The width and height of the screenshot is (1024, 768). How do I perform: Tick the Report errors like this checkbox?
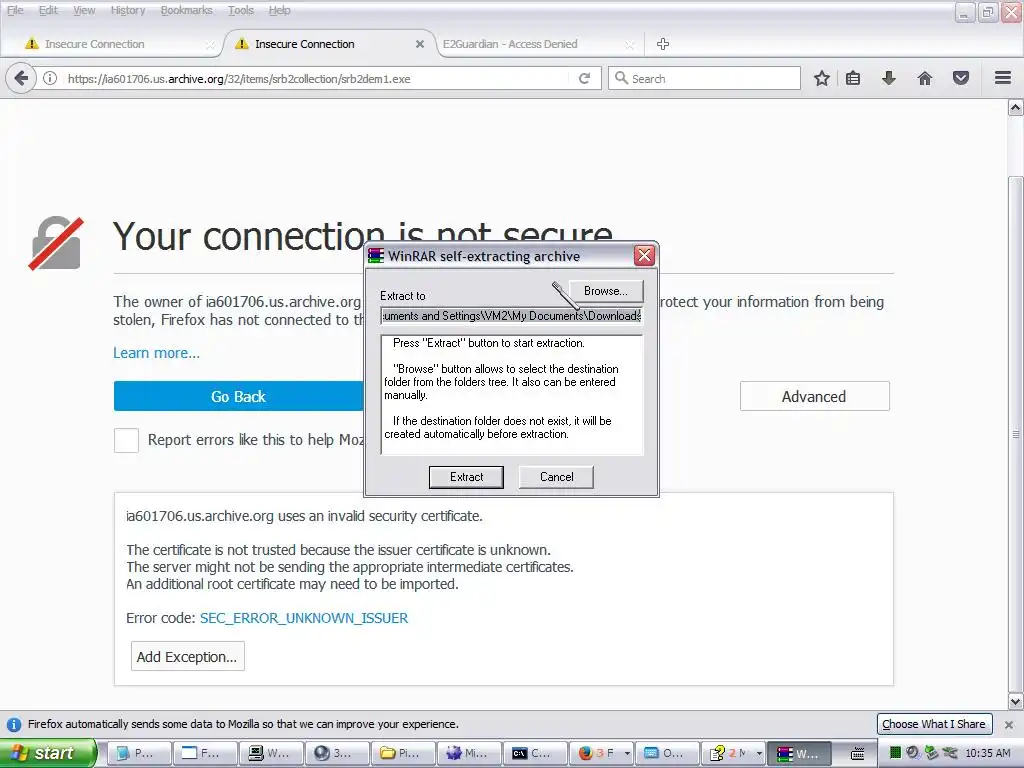(x=126, y=440)
